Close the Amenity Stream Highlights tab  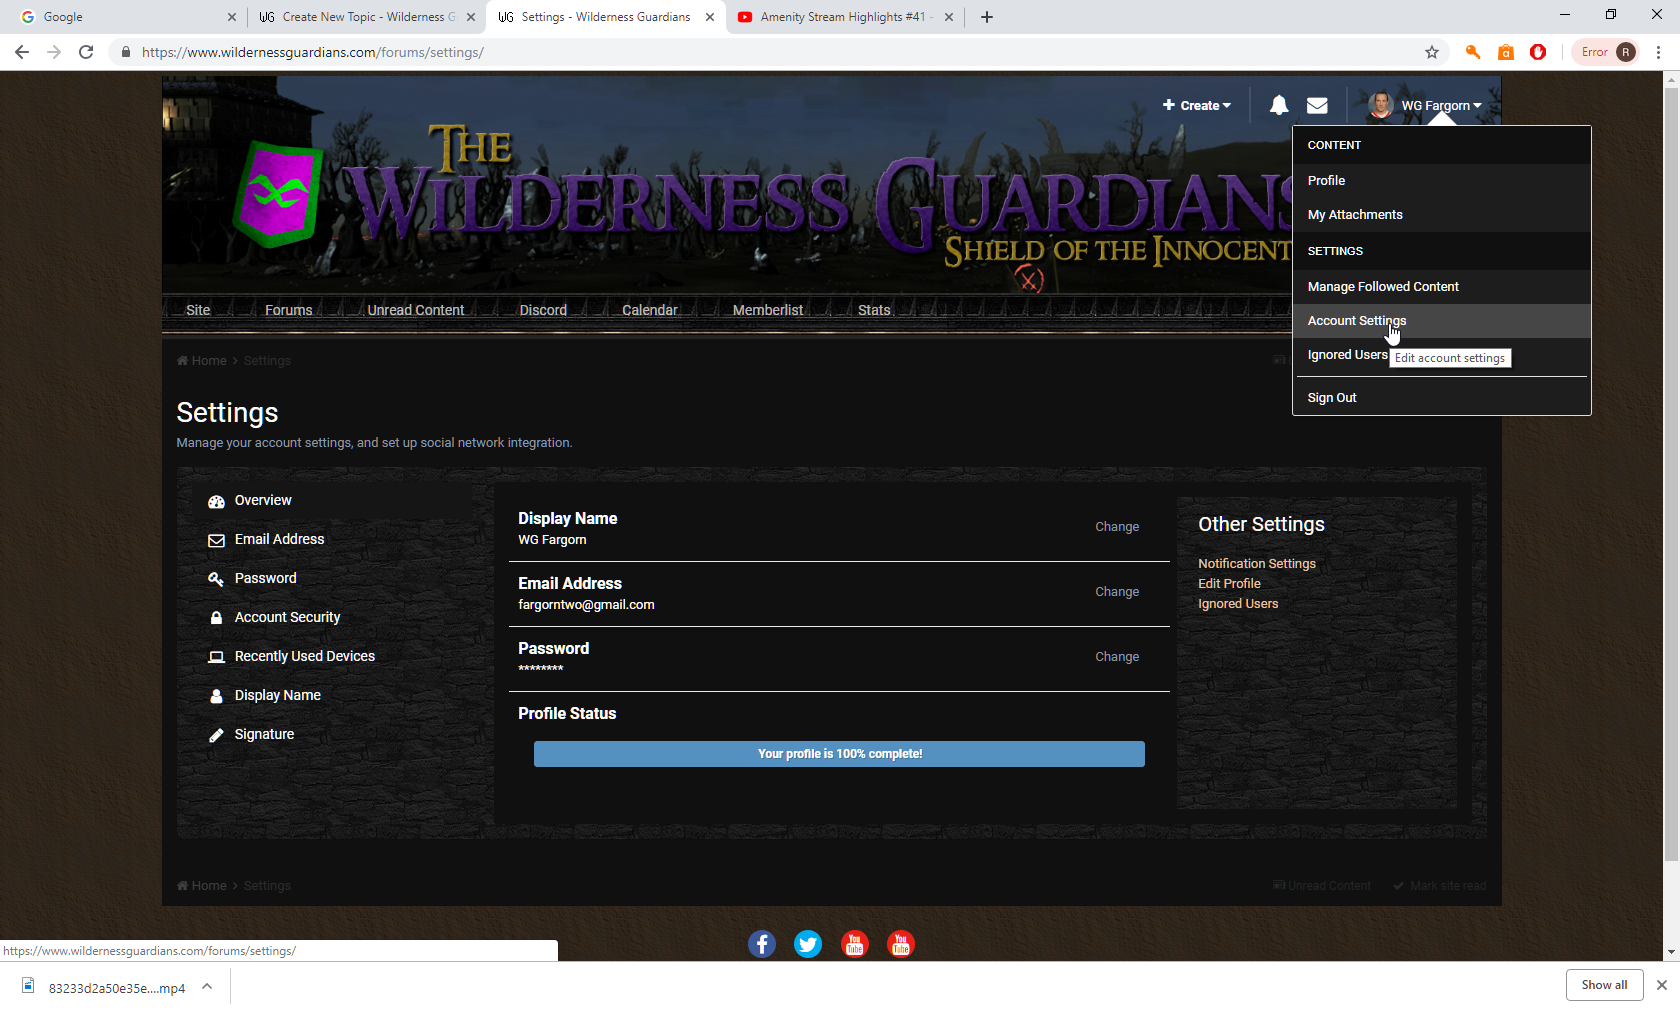point(949,17)
